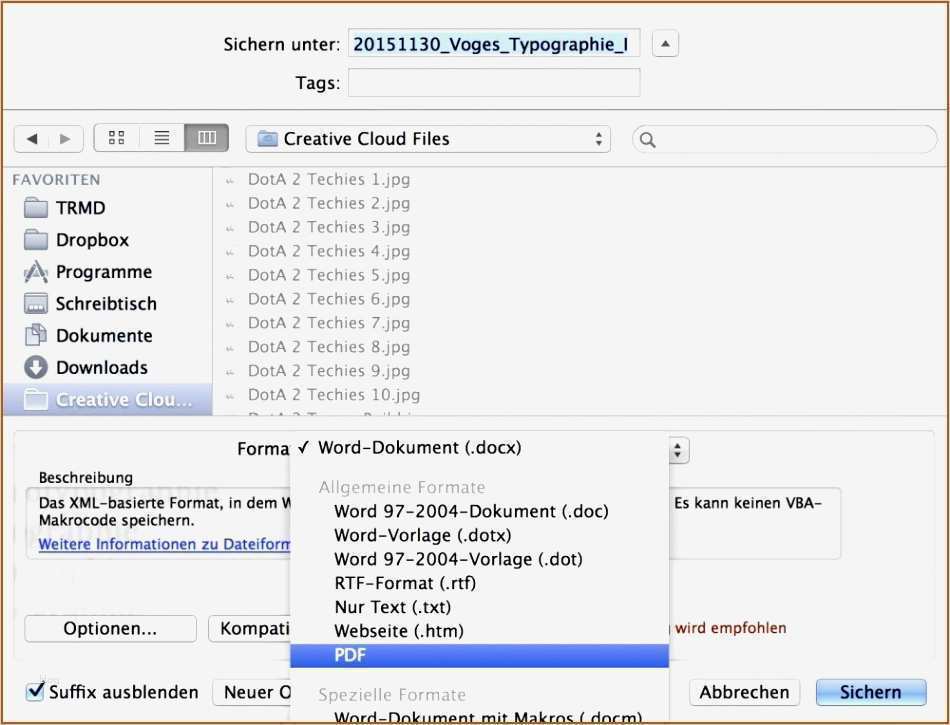Activate column view mode
The image size is (950, 725).
pos(206,137)
